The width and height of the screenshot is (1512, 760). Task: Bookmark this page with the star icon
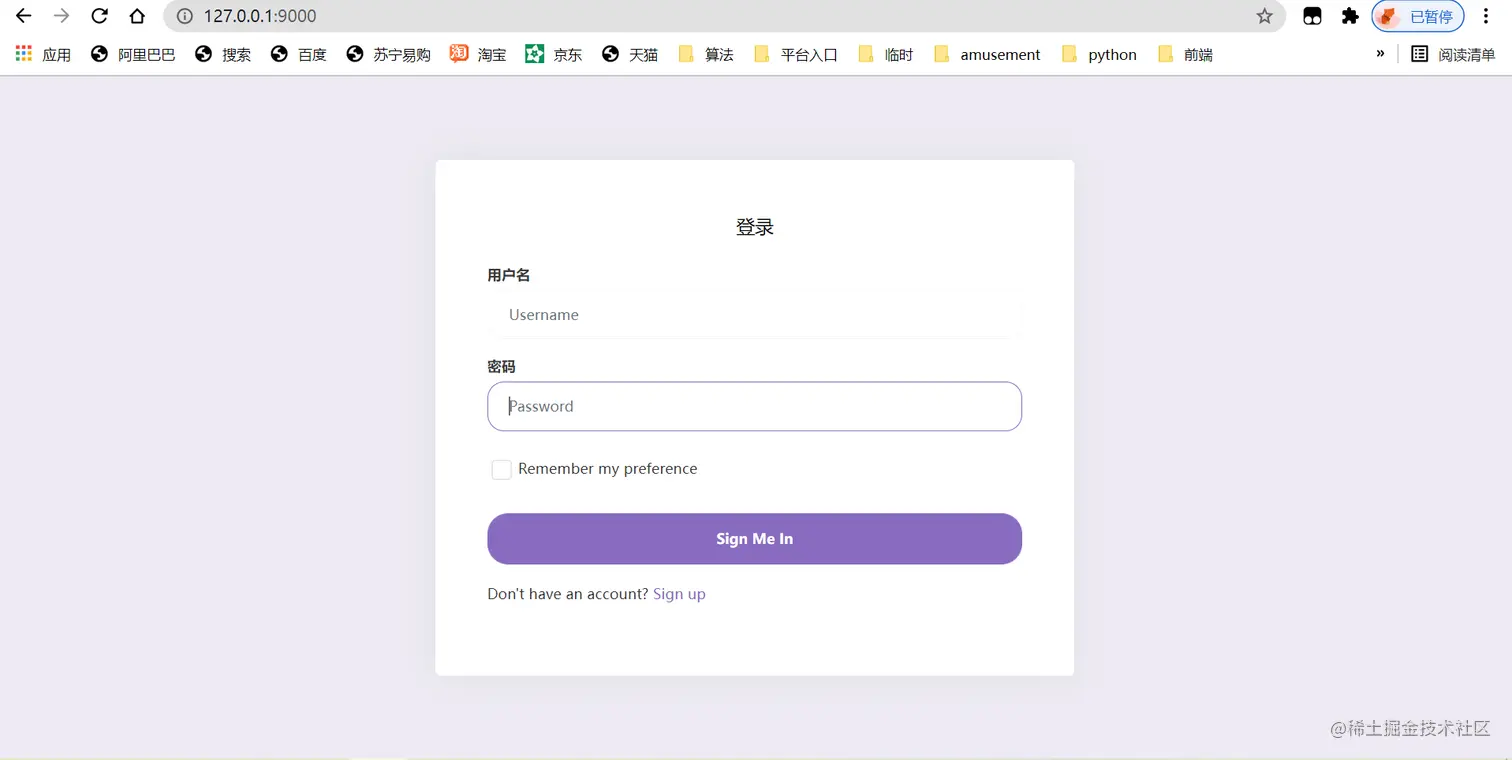pos(1265,16)
